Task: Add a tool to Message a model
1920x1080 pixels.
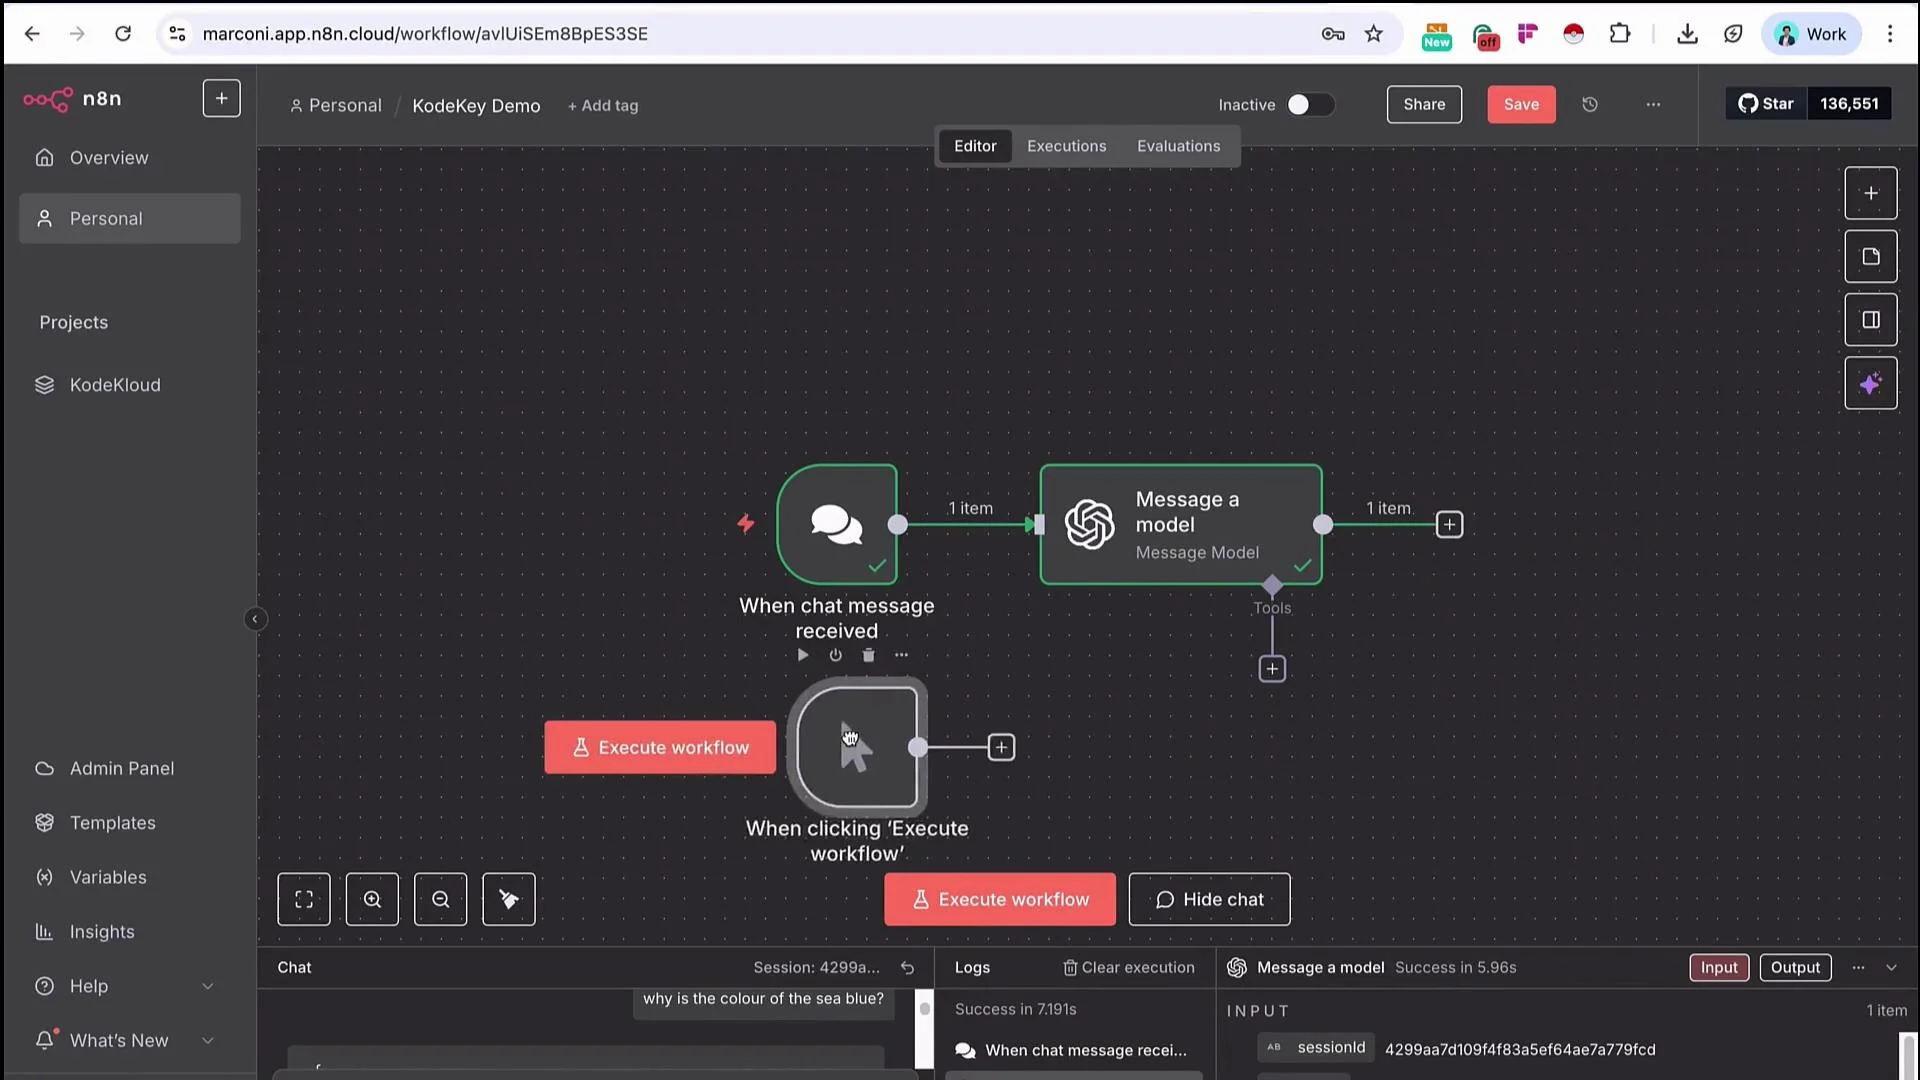Action: [1272, 669]
